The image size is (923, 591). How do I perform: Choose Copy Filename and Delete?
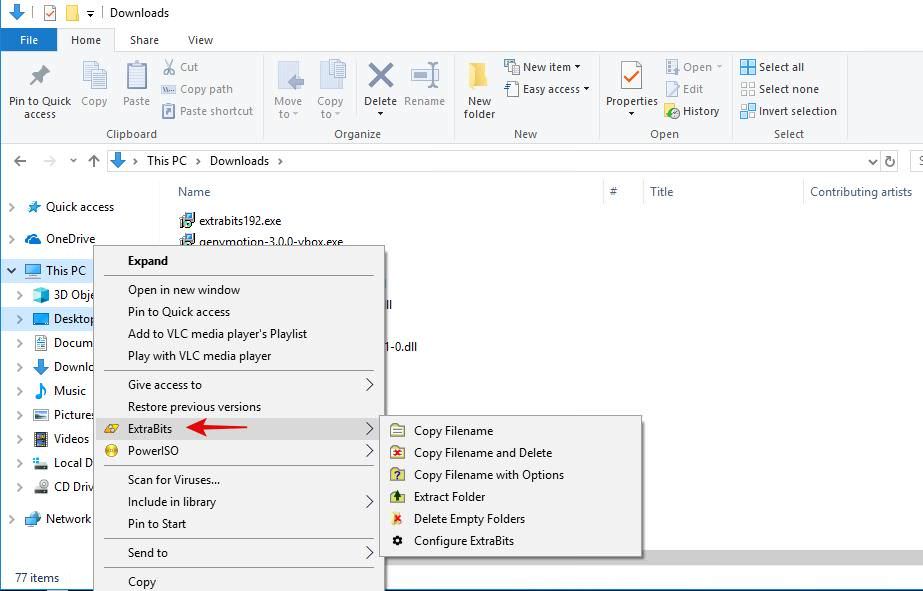tap(510, 453)
